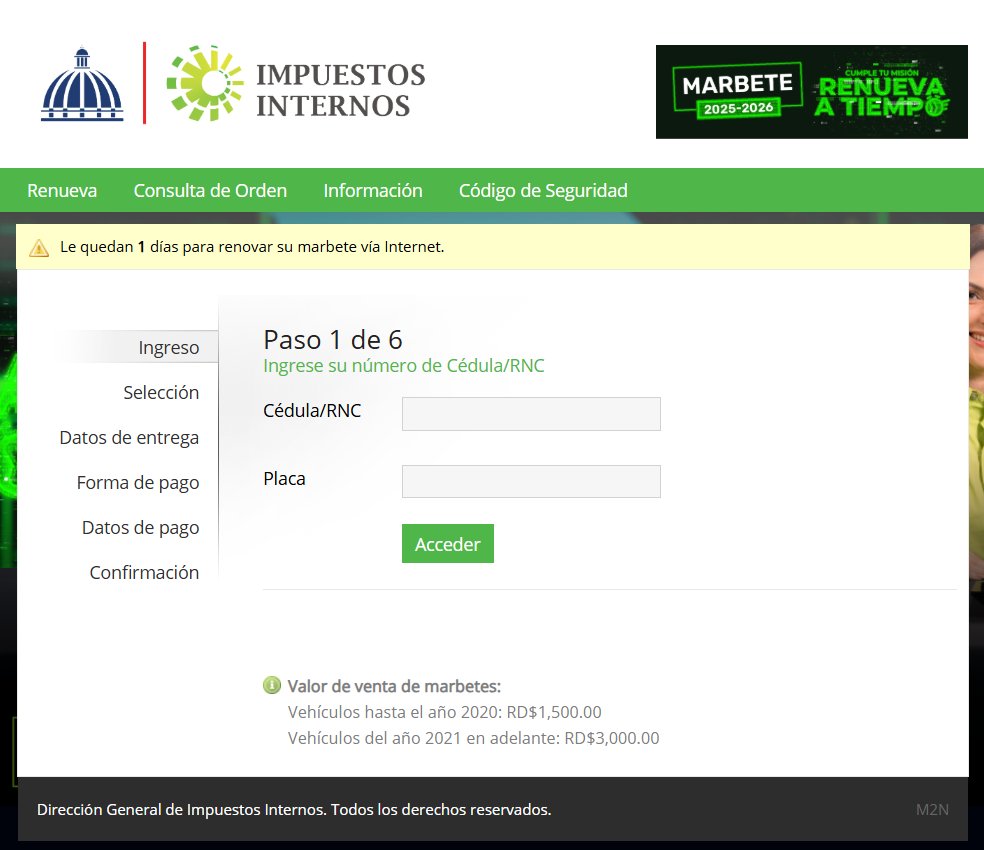Select the Datos de entrega step

tap(129, 438)
